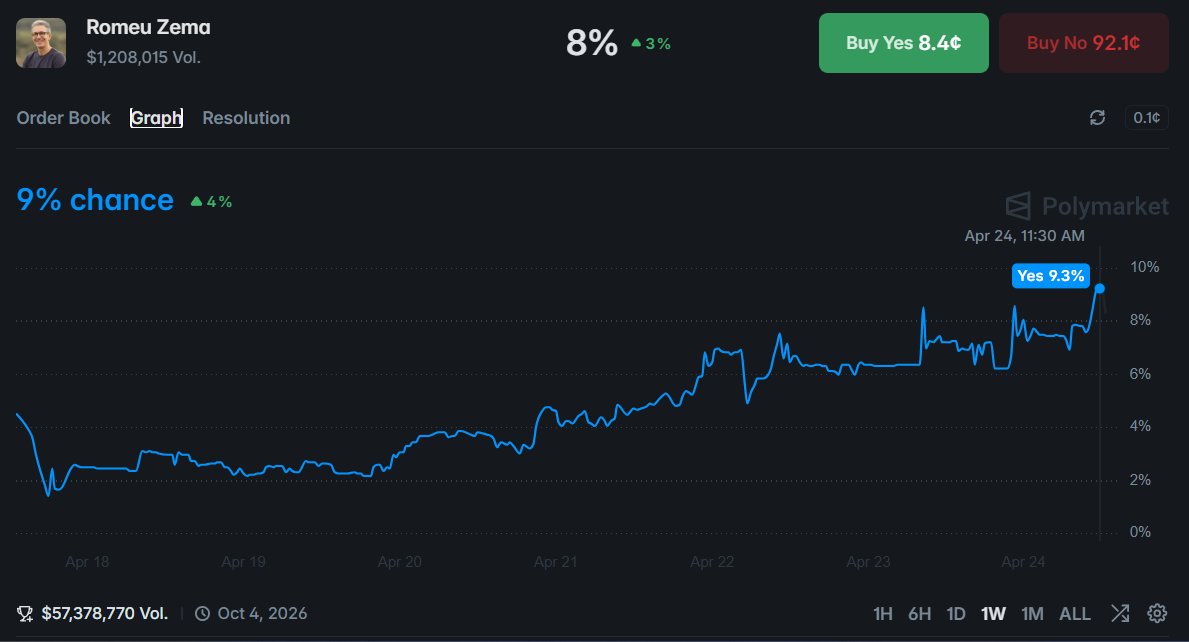Image resolution: width=1189 pixels, height=642 pixels.
Task: Click Romeu Zema's profile photo
Action: click(x=41, y=43)
